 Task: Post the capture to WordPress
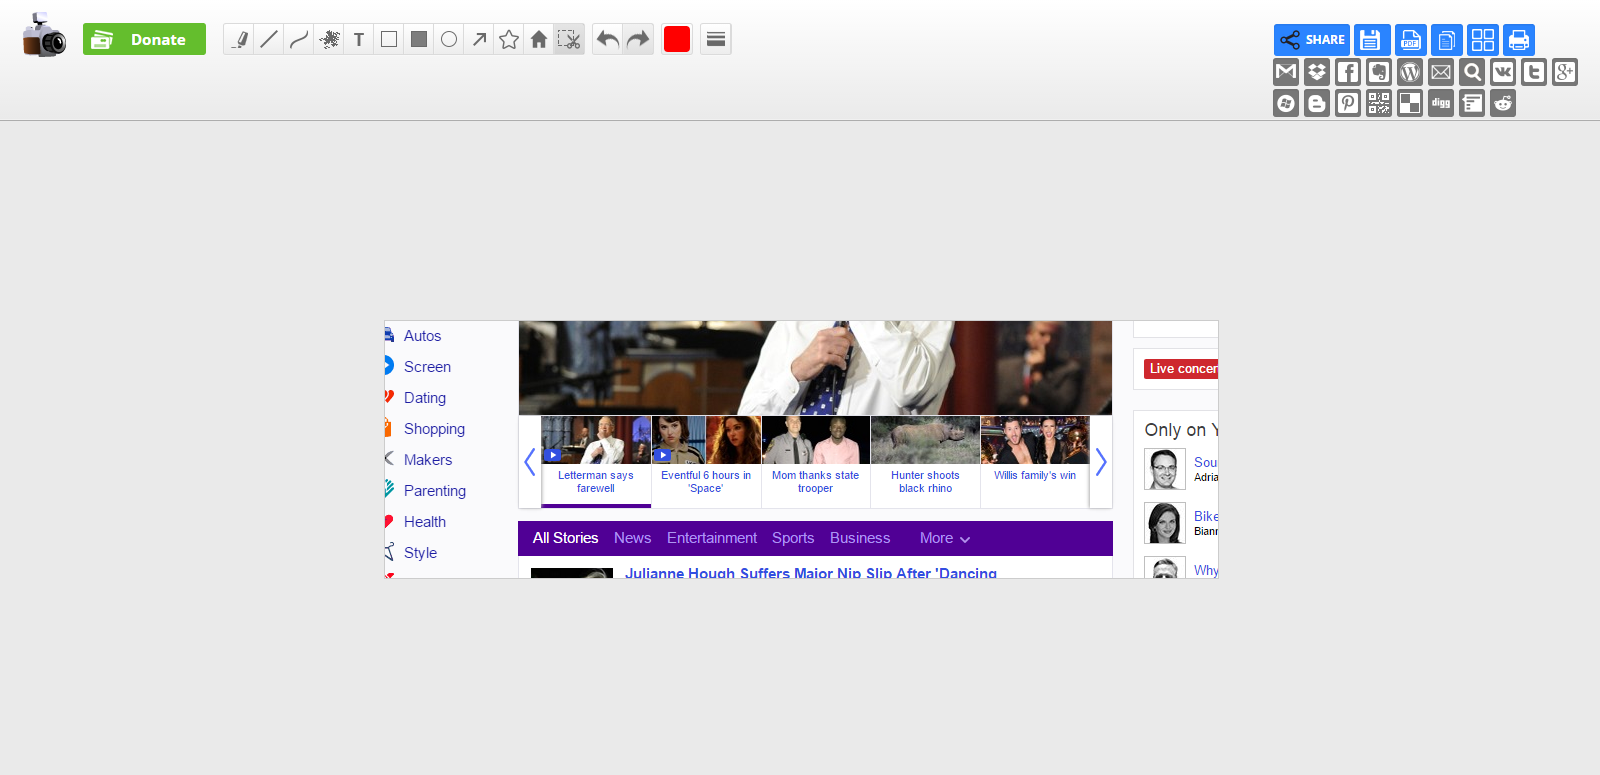[1410, 72]
